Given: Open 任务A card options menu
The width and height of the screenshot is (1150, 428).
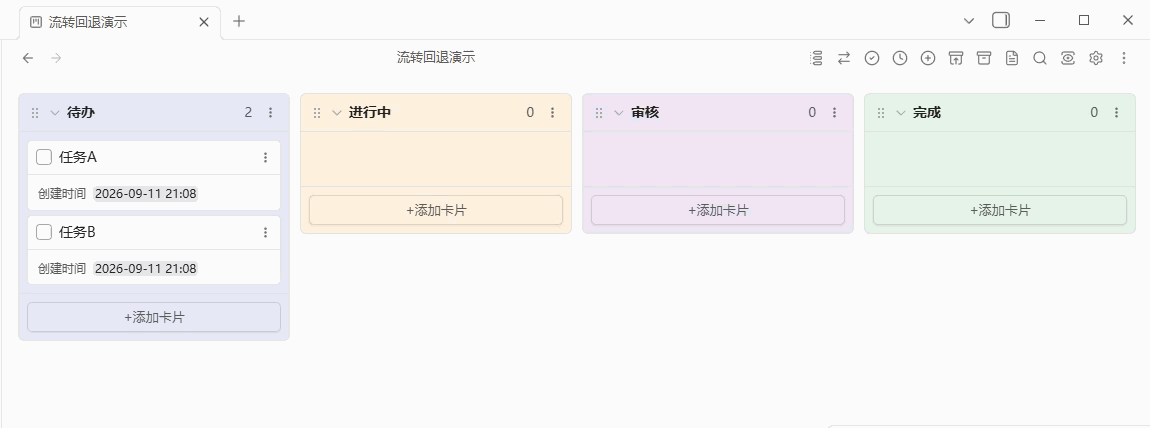Looking at the screenshot, I should click(x=265, y=158).
